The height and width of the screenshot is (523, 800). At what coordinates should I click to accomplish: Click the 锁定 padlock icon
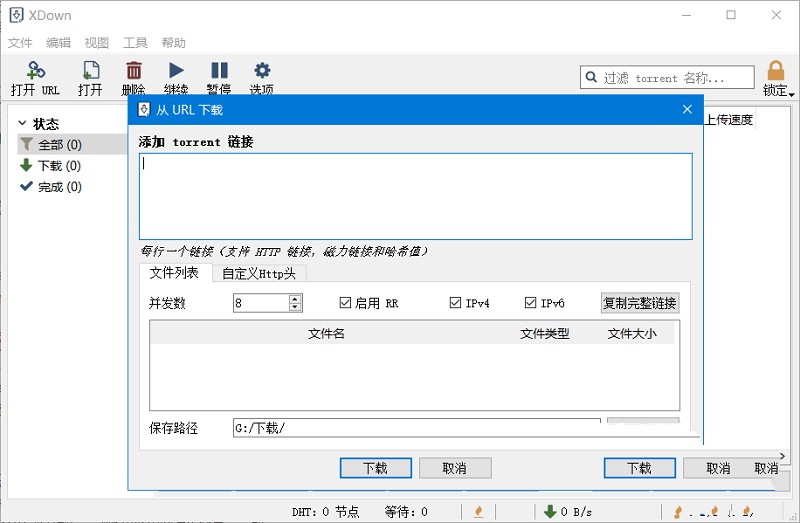click(x=776, y=70)
